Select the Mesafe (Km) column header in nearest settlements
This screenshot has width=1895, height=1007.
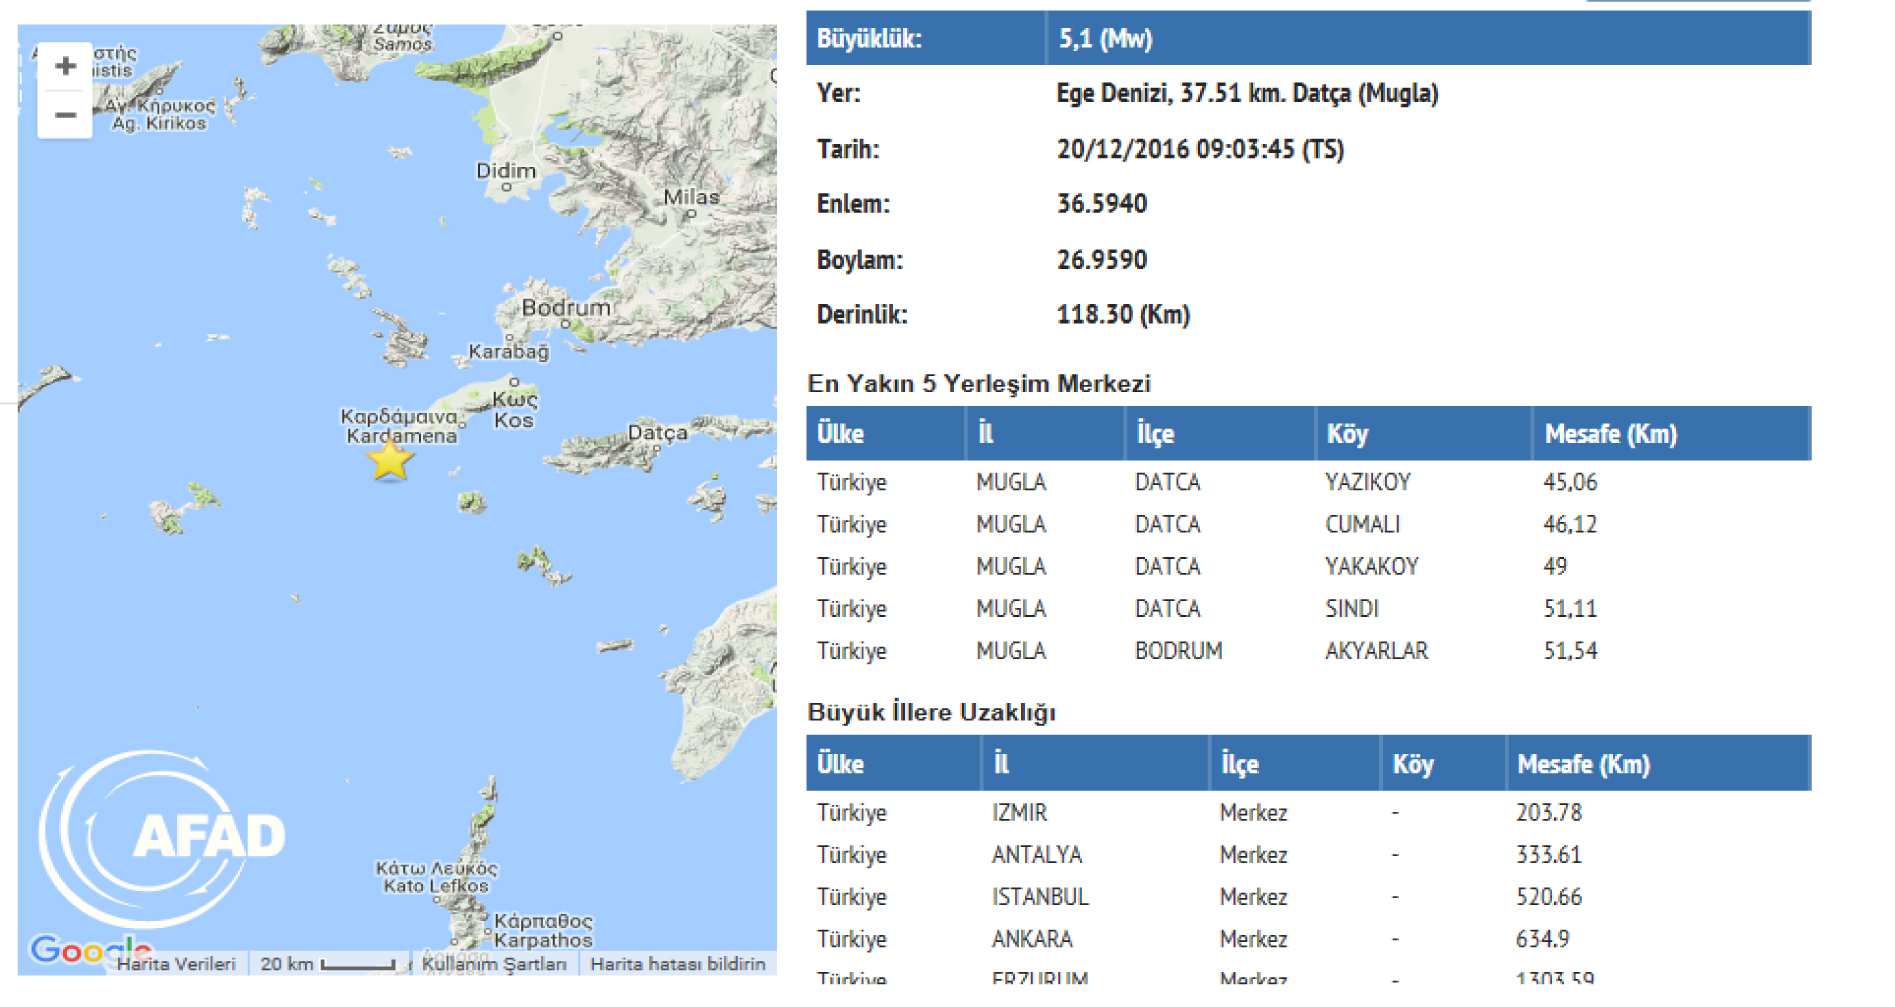click(1610, 434)
